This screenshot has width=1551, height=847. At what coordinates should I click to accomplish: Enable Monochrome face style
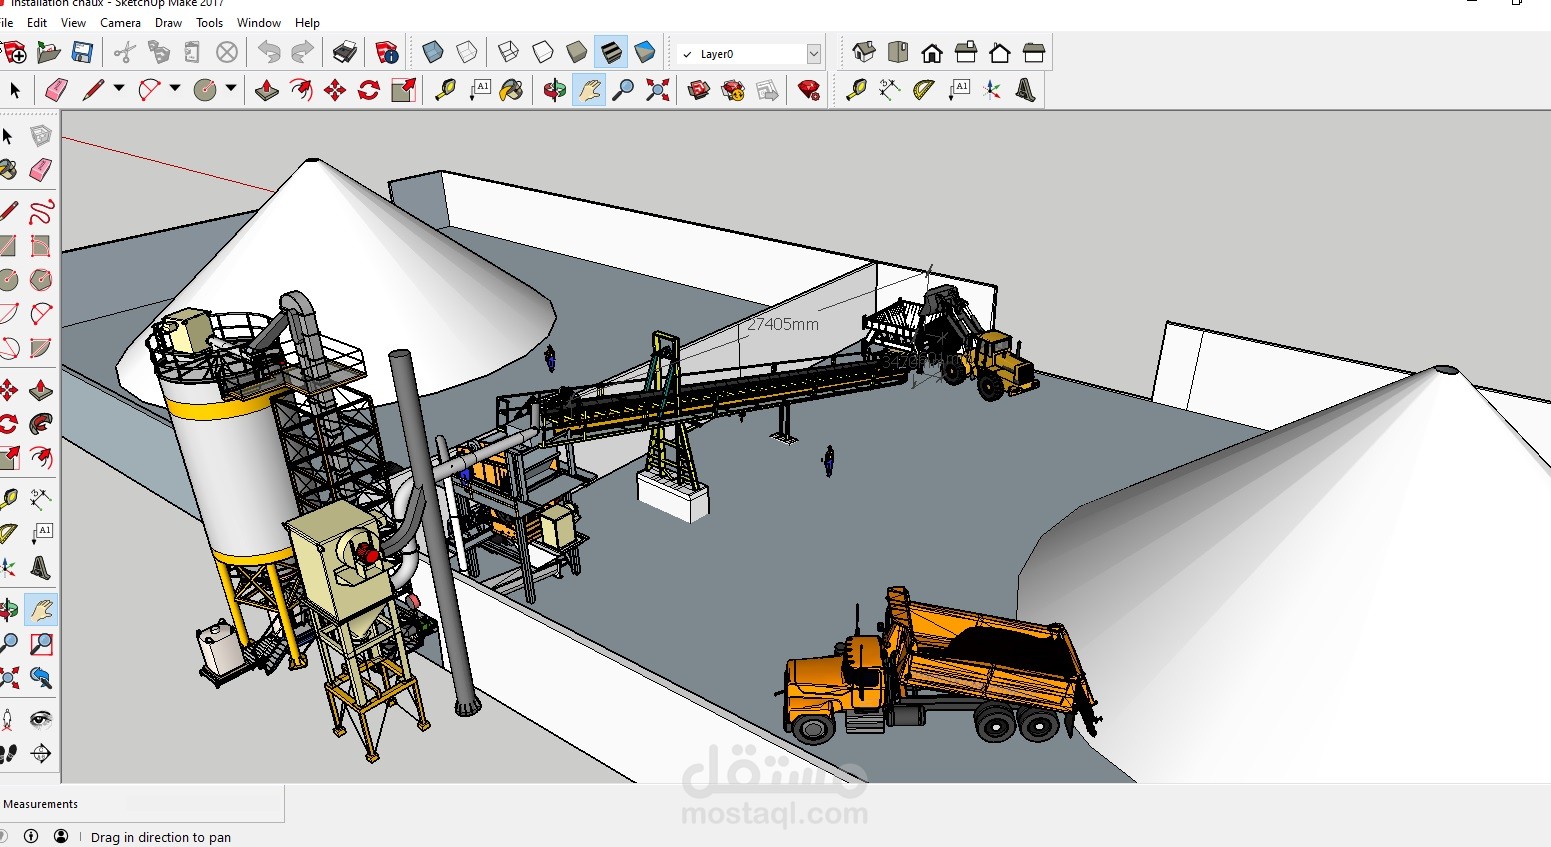(645, 52)
